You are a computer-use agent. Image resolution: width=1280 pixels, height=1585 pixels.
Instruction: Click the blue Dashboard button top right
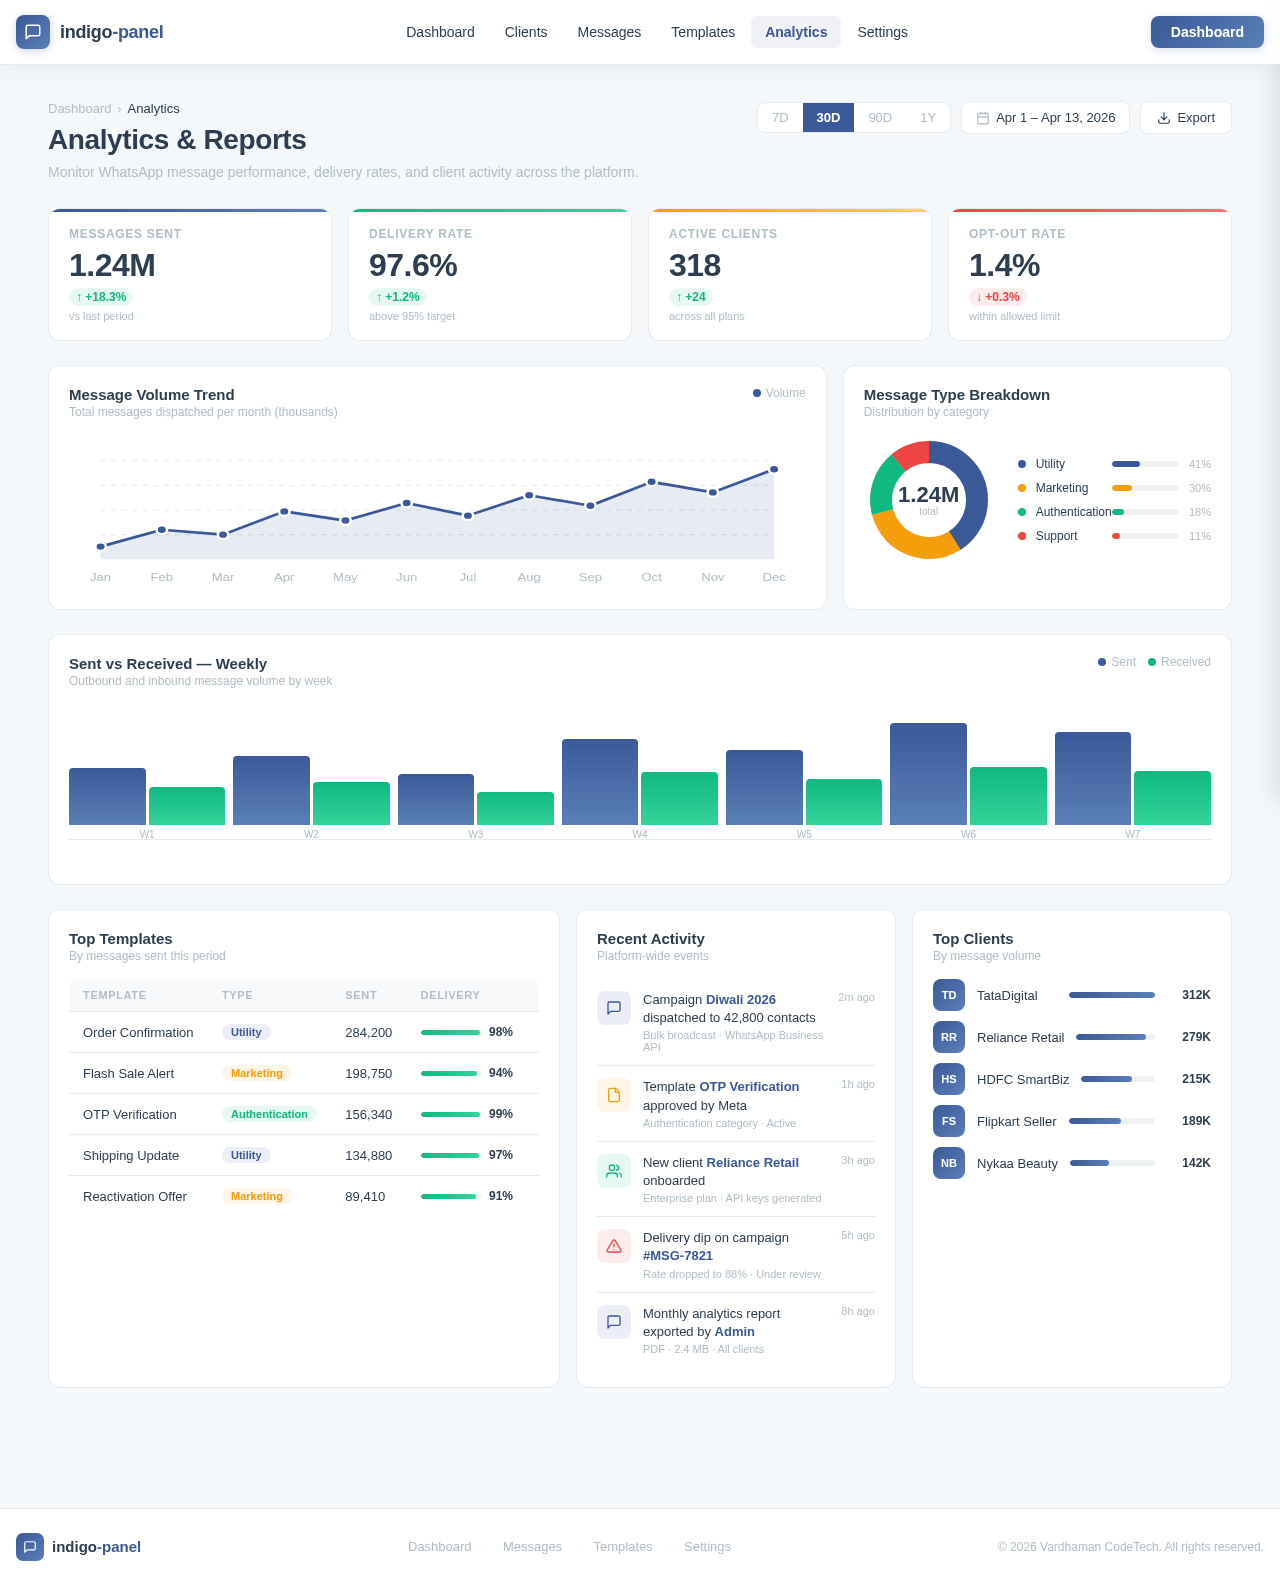tap(1207, 32)
